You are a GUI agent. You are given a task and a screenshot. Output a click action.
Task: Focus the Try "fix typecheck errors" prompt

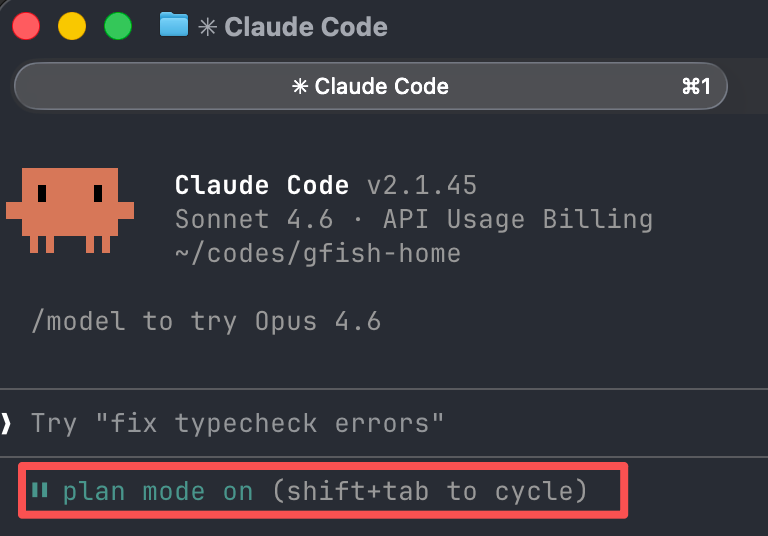point(237,423)
